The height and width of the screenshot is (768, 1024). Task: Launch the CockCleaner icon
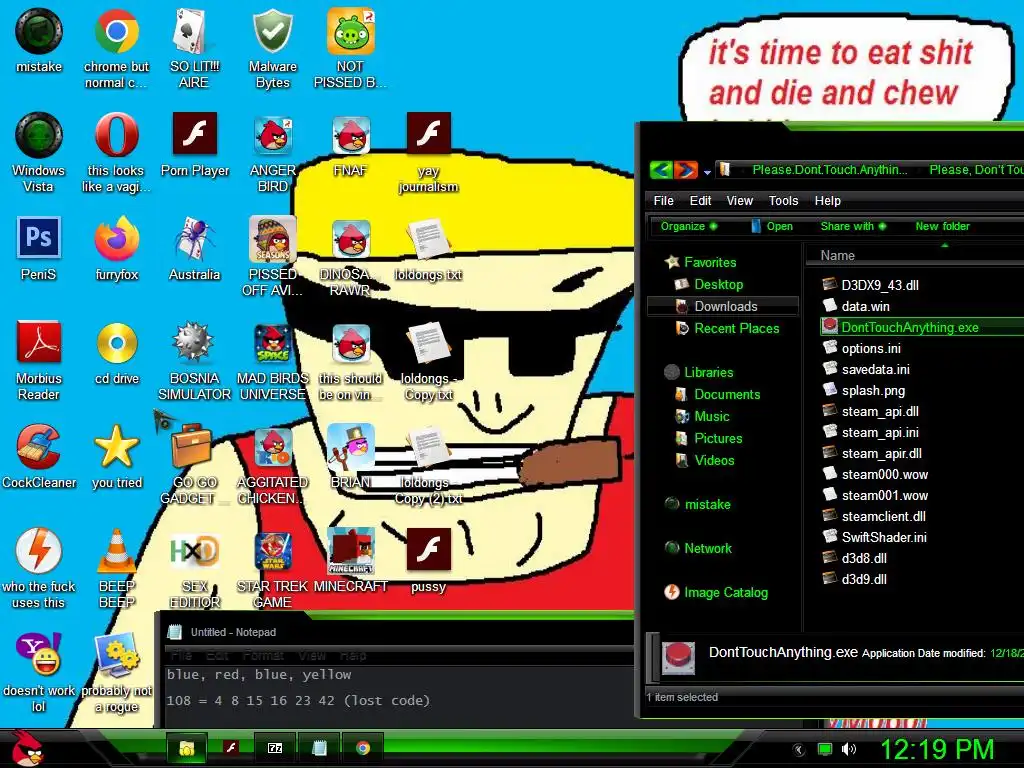39,456
